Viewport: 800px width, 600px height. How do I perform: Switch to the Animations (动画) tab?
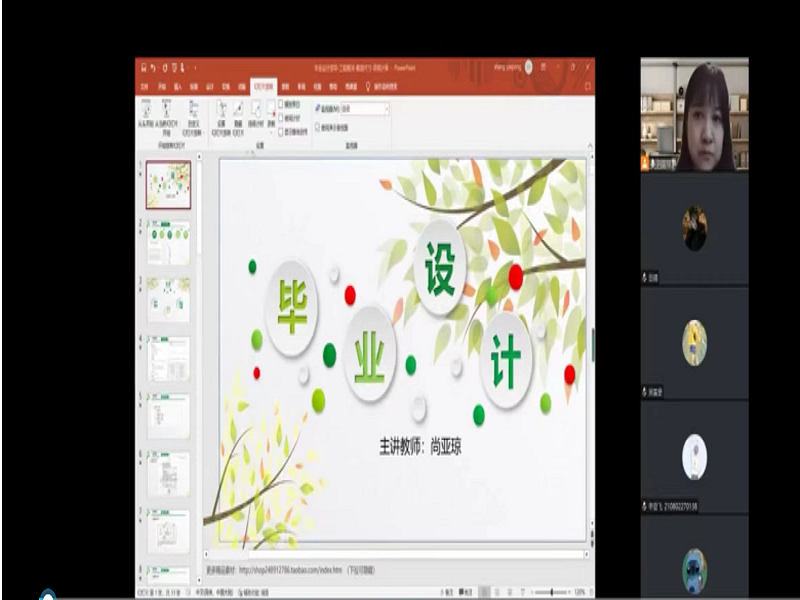(242, 87)
